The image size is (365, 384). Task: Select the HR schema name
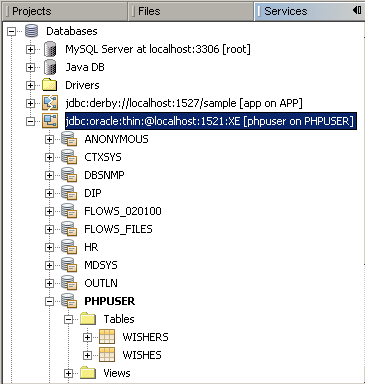91,247
